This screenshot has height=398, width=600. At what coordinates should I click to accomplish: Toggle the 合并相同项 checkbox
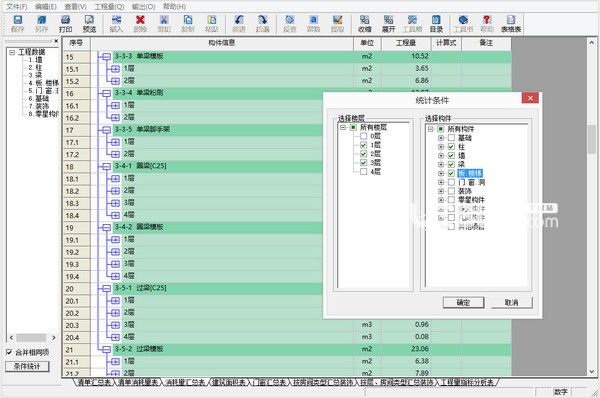pos(9,352)
